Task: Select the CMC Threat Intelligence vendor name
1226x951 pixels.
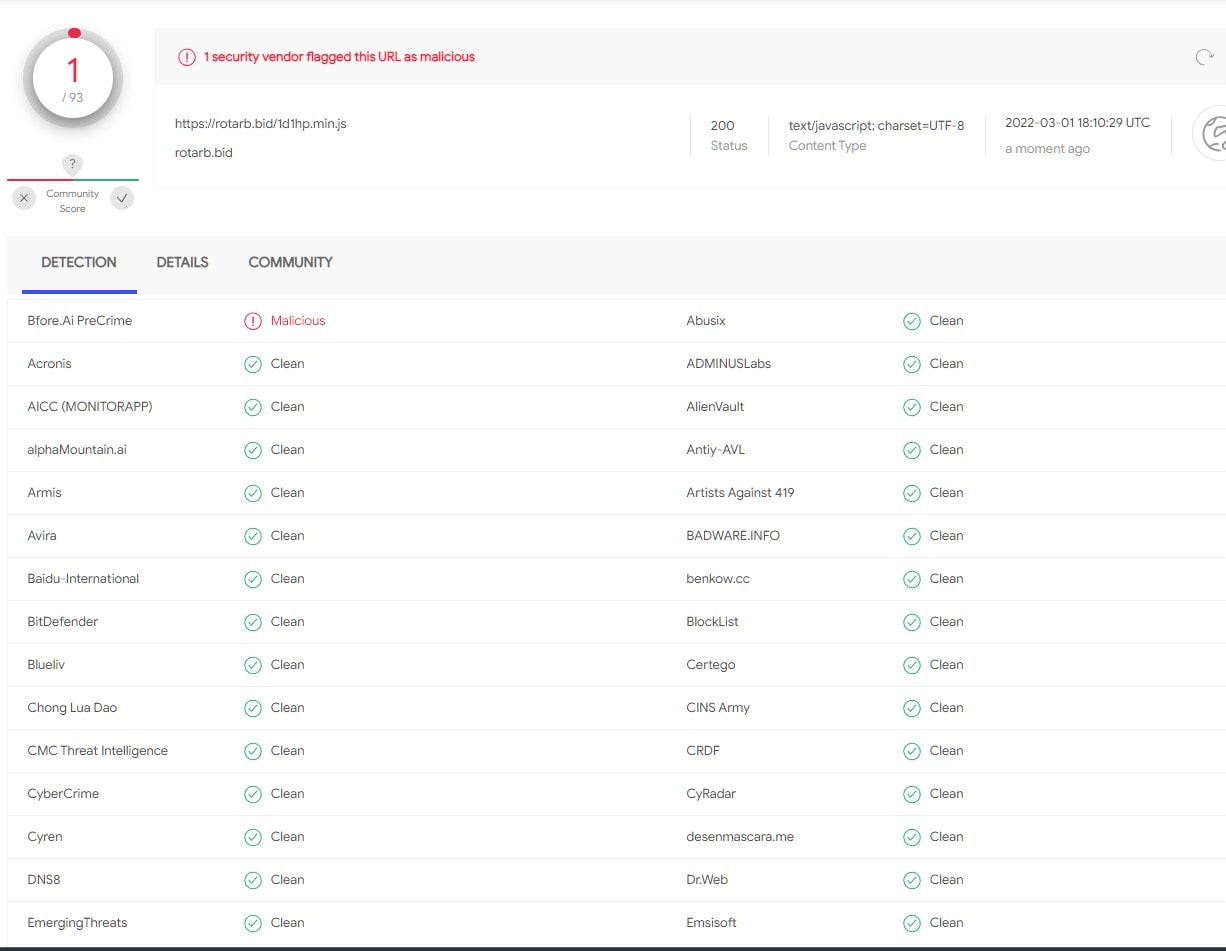Action: [98, 751]
